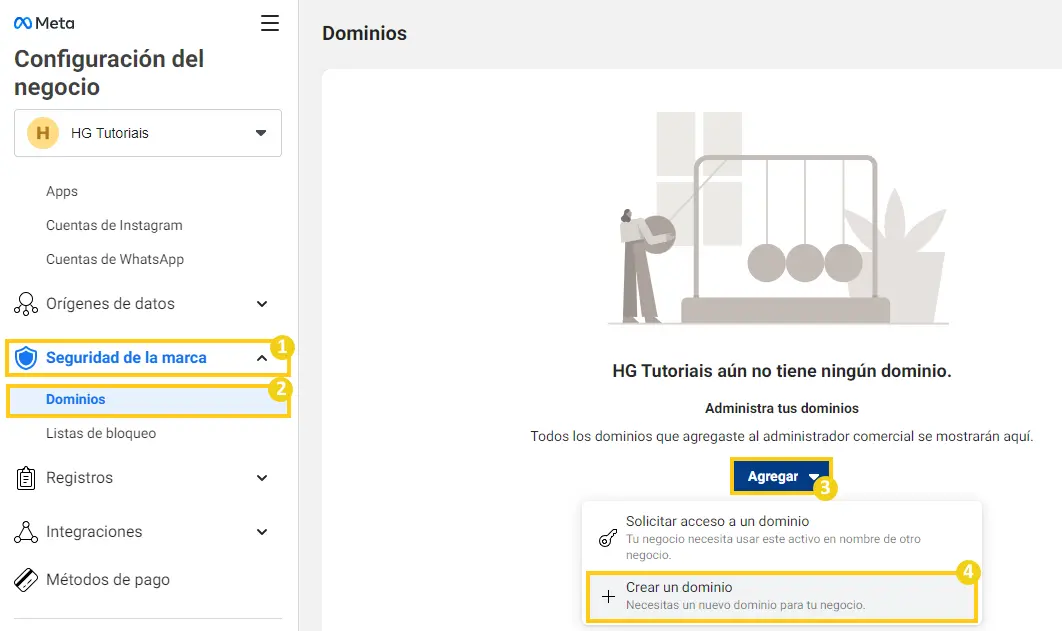Click the Registros label

pos(79,478)
